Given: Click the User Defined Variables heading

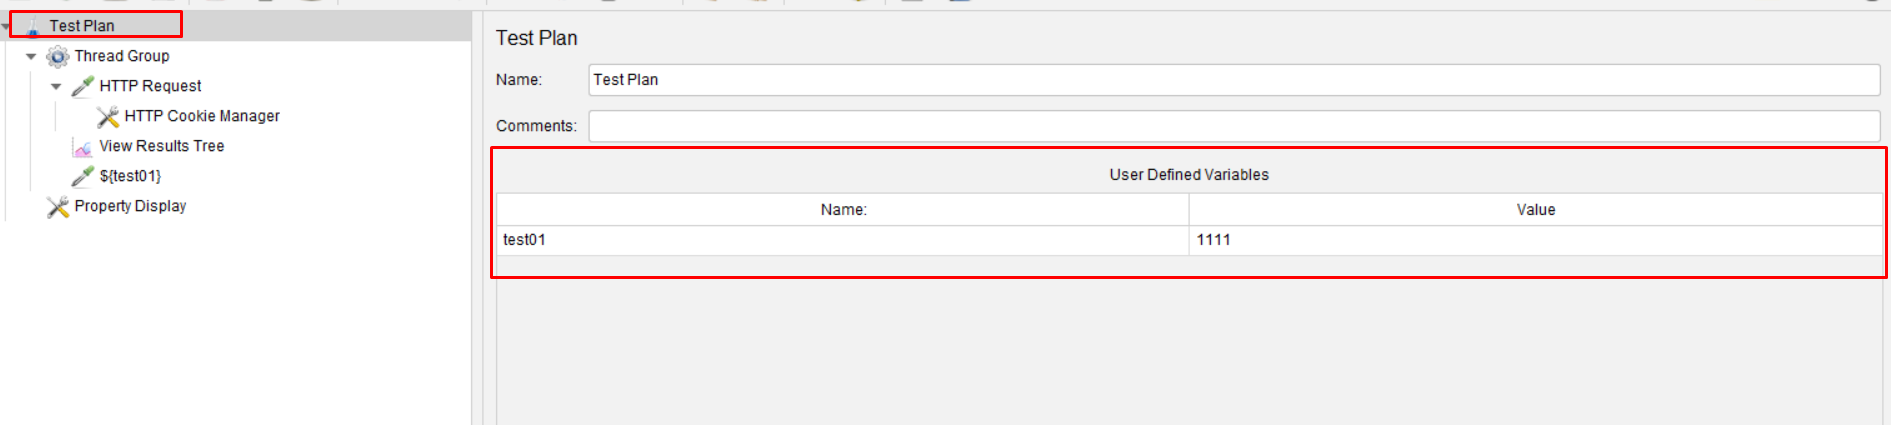Looking at the screenshot, I should [1189, 175].
